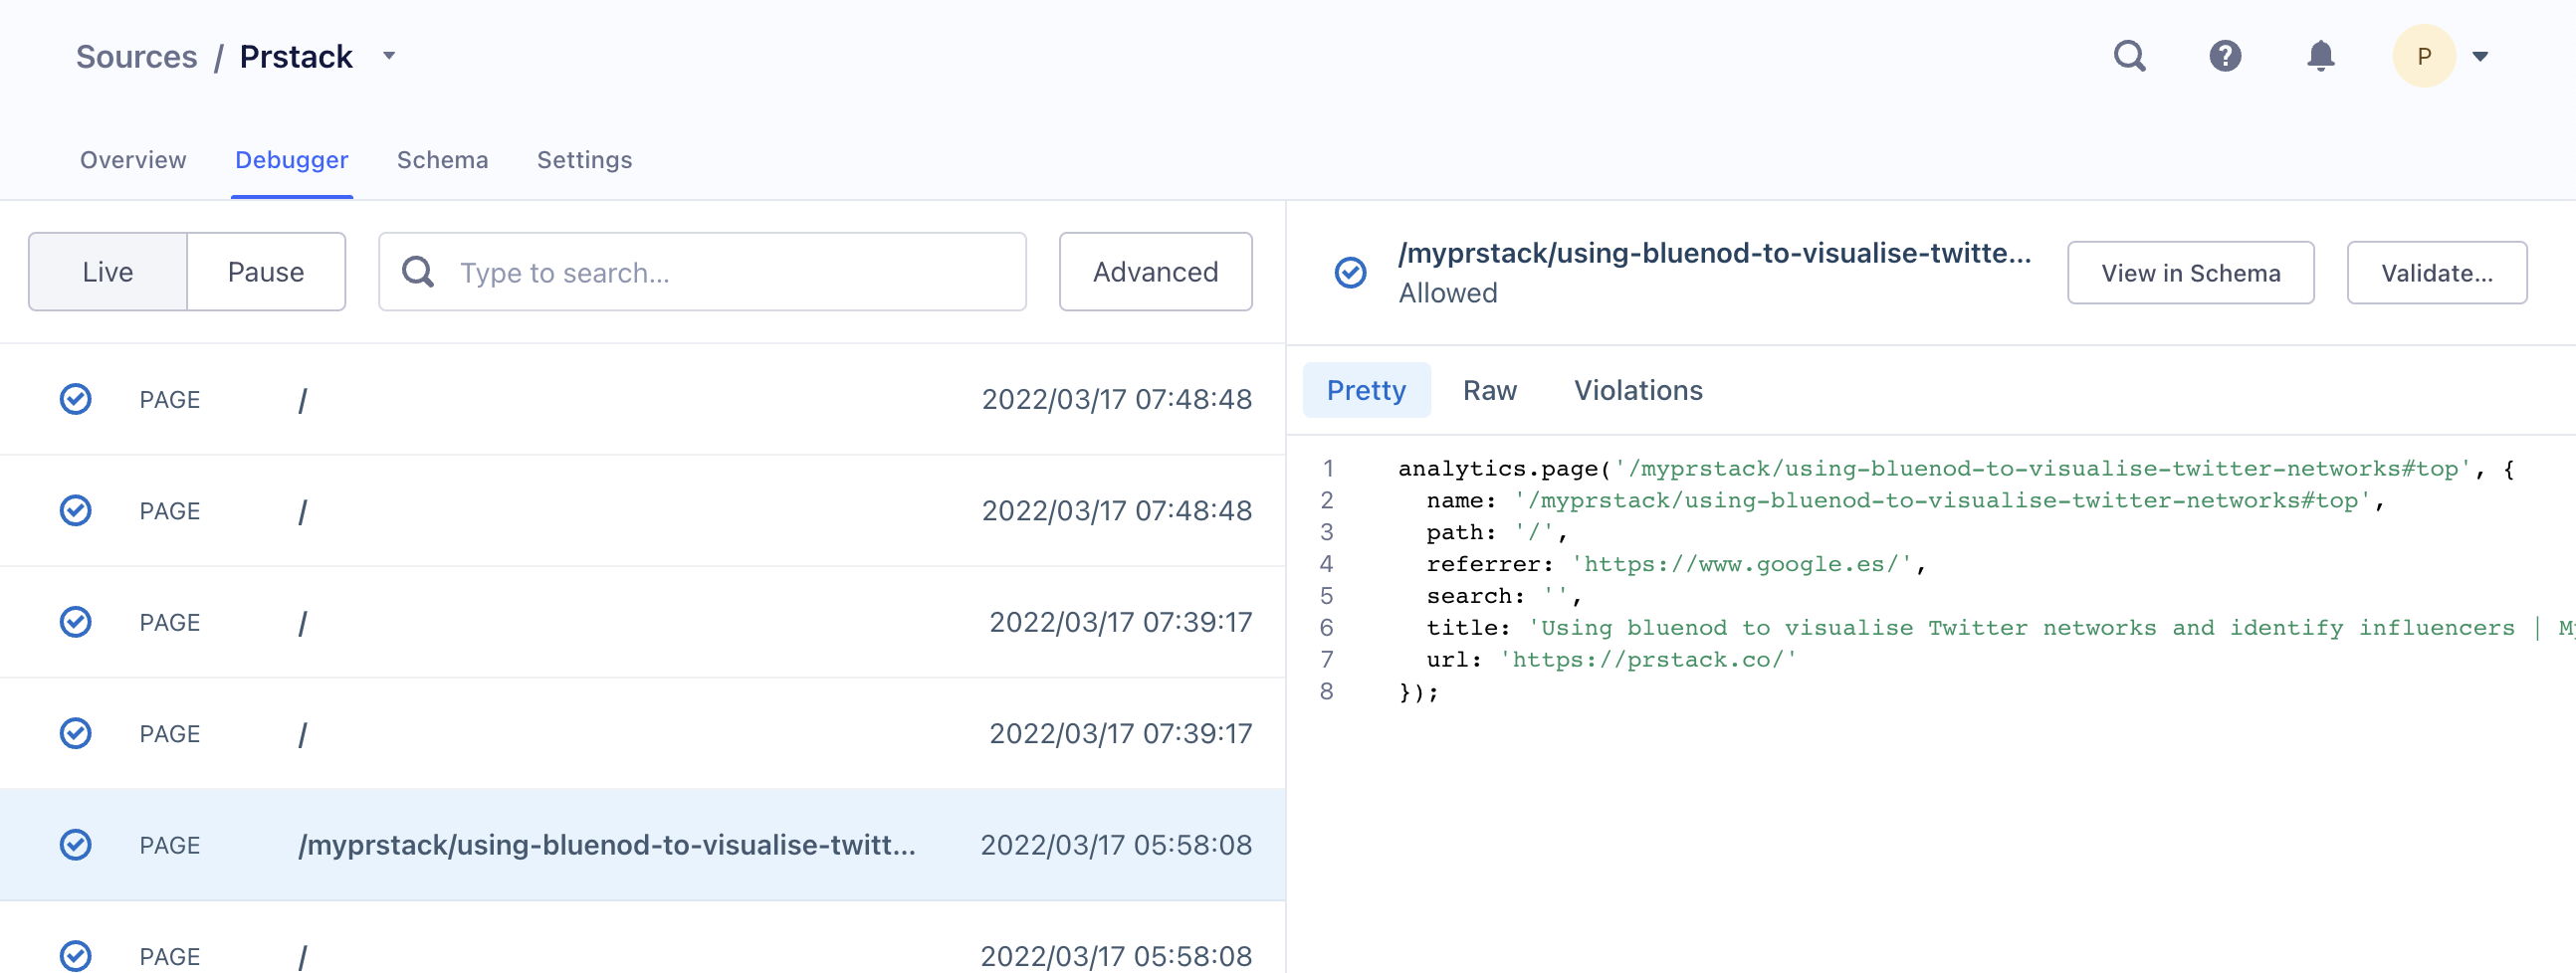
Task: Click the Validate... button
Action: (2437, 273)
